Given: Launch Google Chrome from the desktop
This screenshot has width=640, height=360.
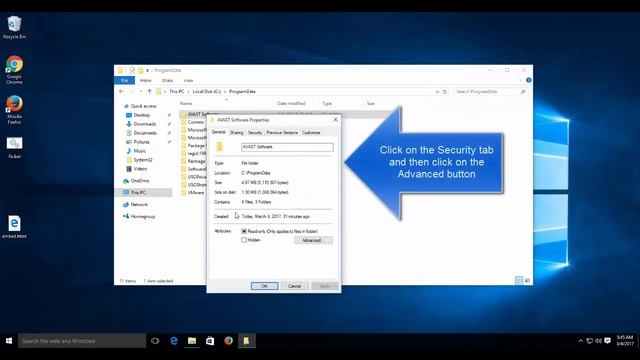Looking at the screenshot, I should pos(14,70).
